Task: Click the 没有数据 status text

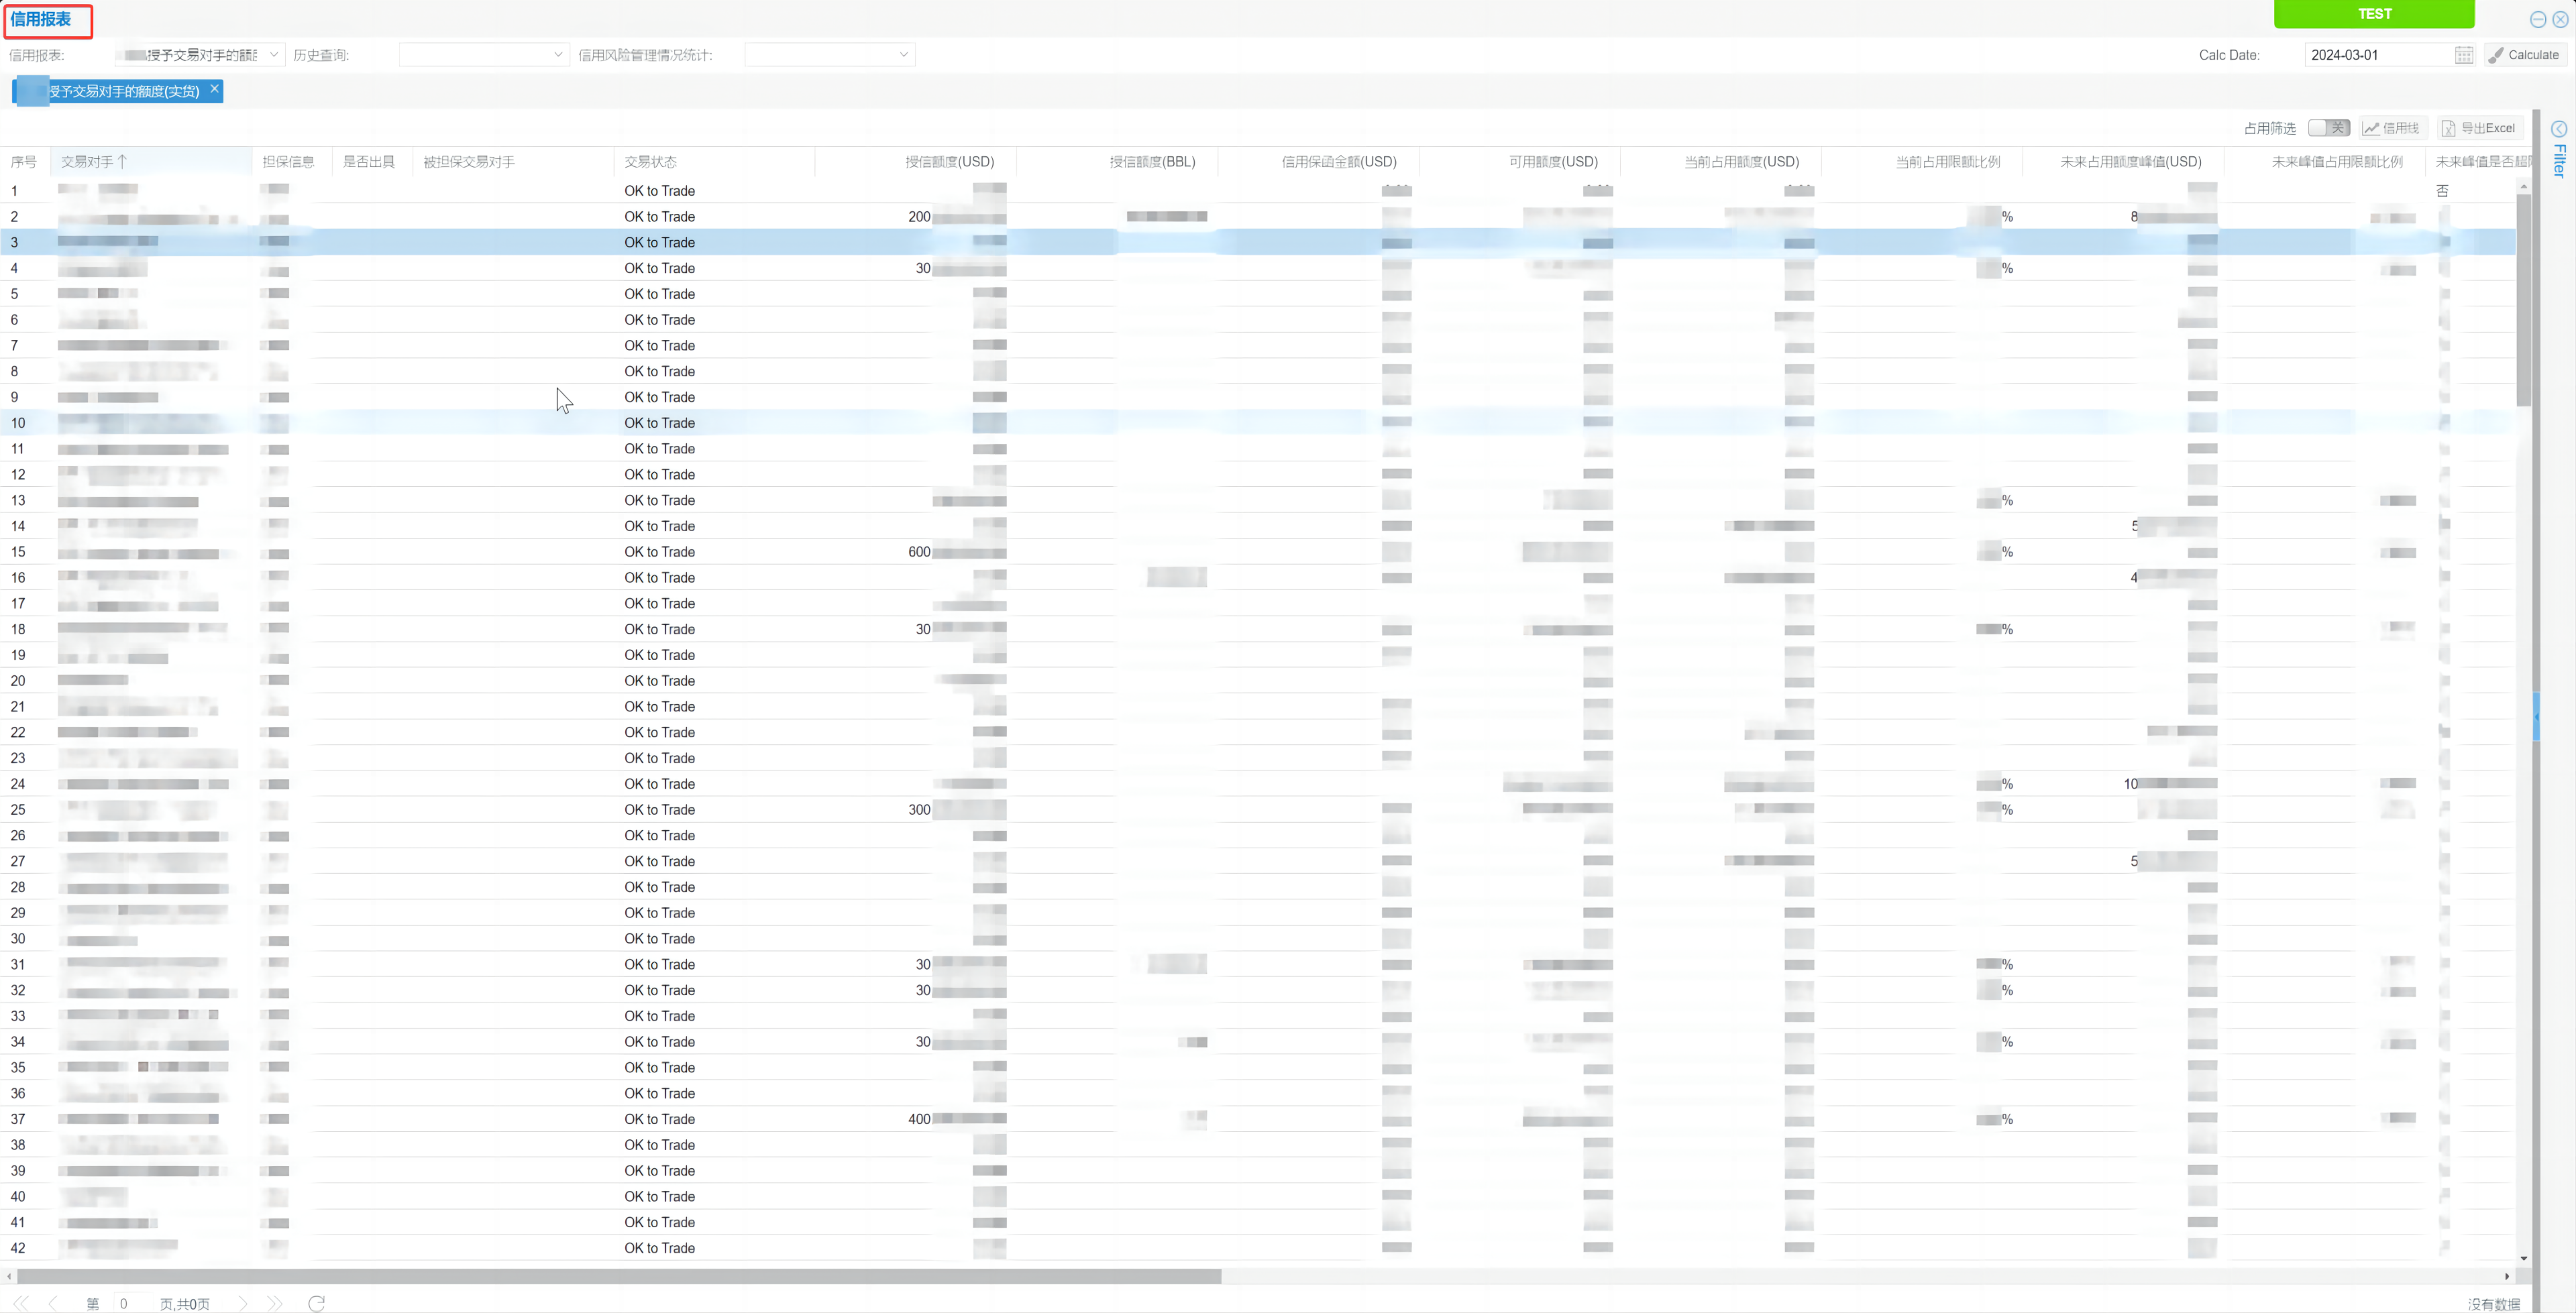Action: (2493, 1304)
